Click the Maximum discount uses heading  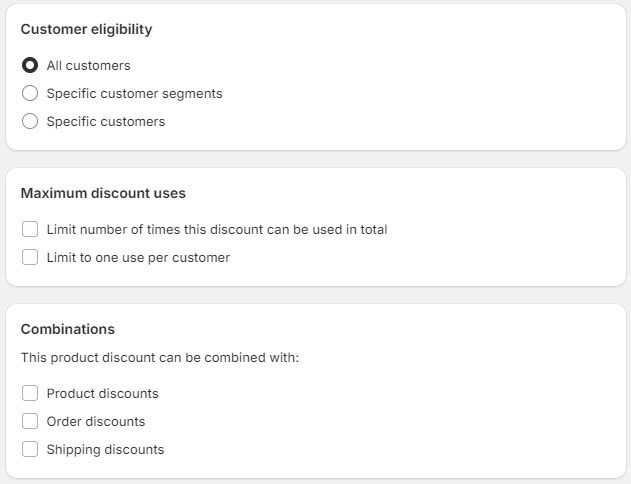pyautogui.click(x=103, y=194)
